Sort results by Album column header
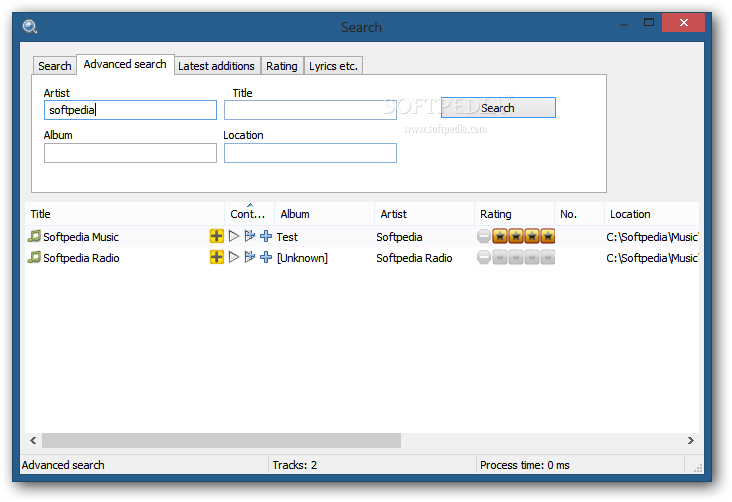 [324, 214]
